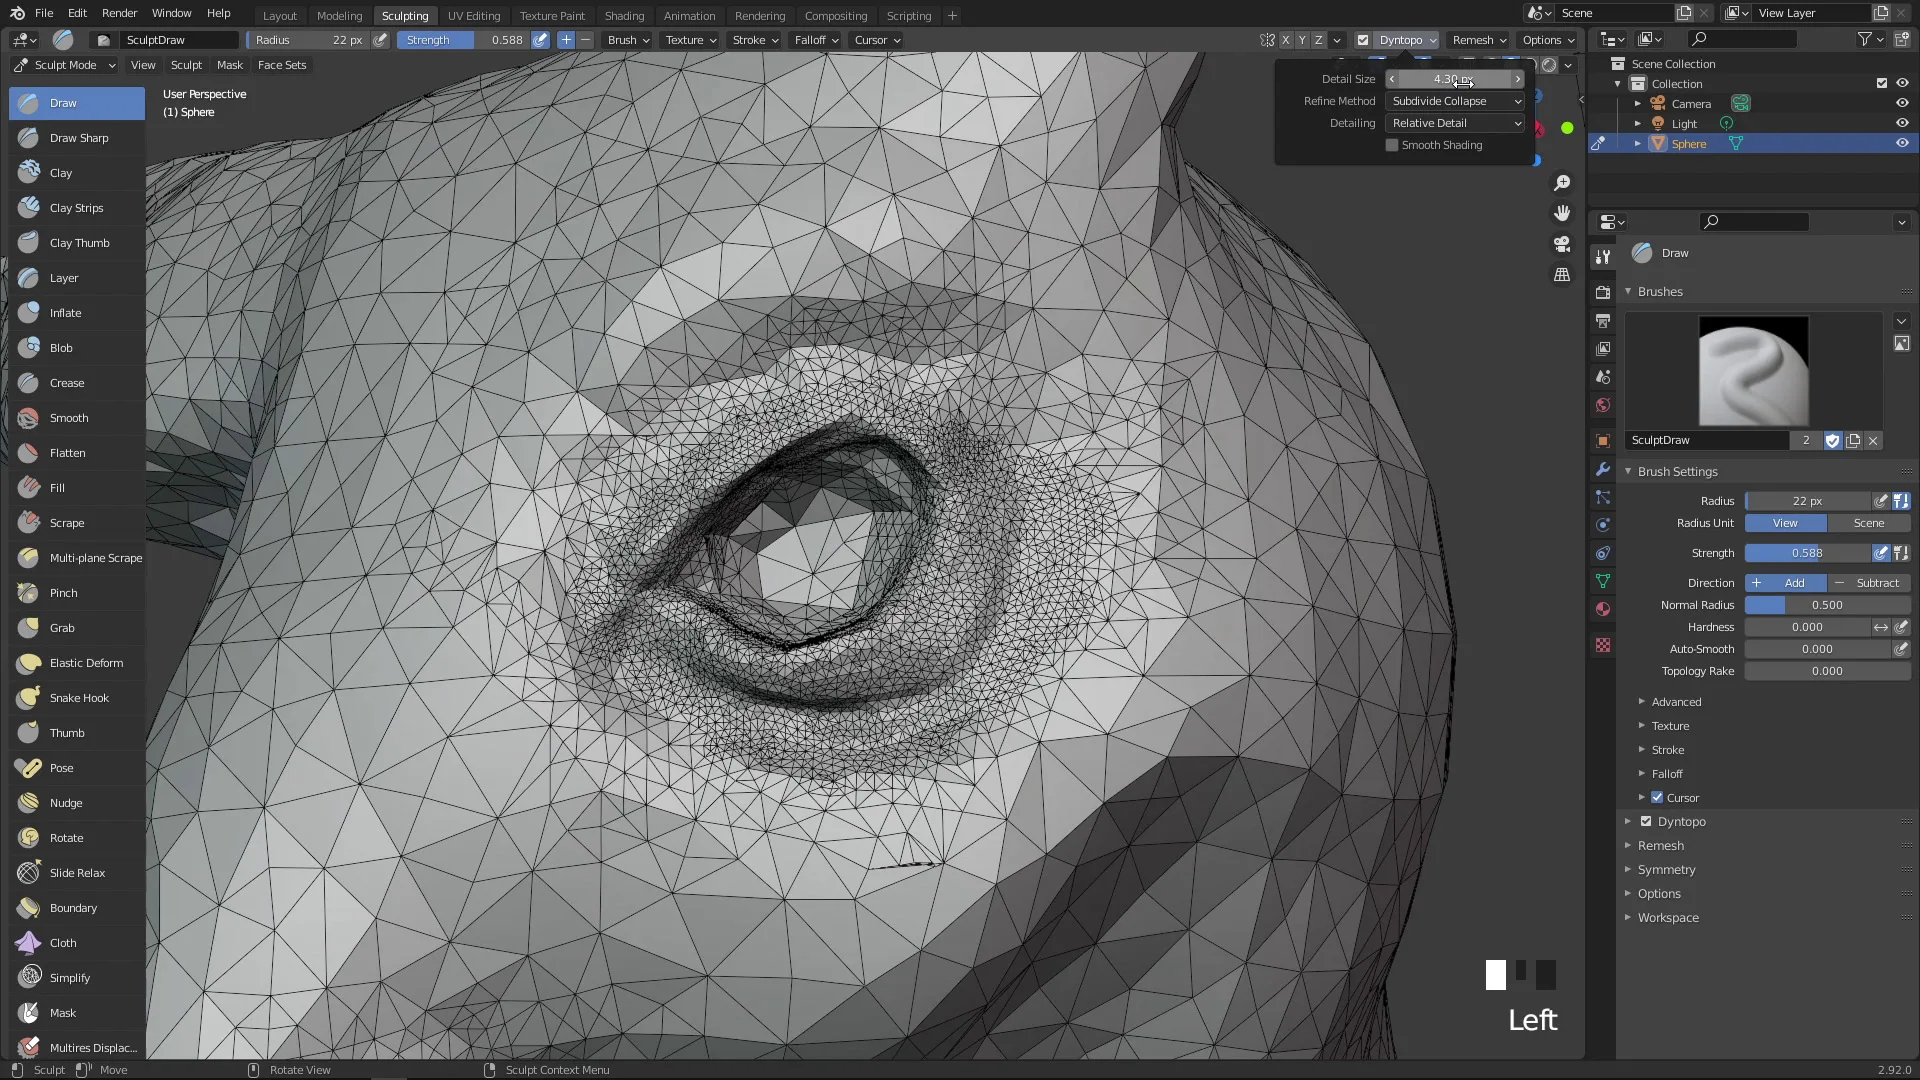Expand the Symmetry panel

1666,870
